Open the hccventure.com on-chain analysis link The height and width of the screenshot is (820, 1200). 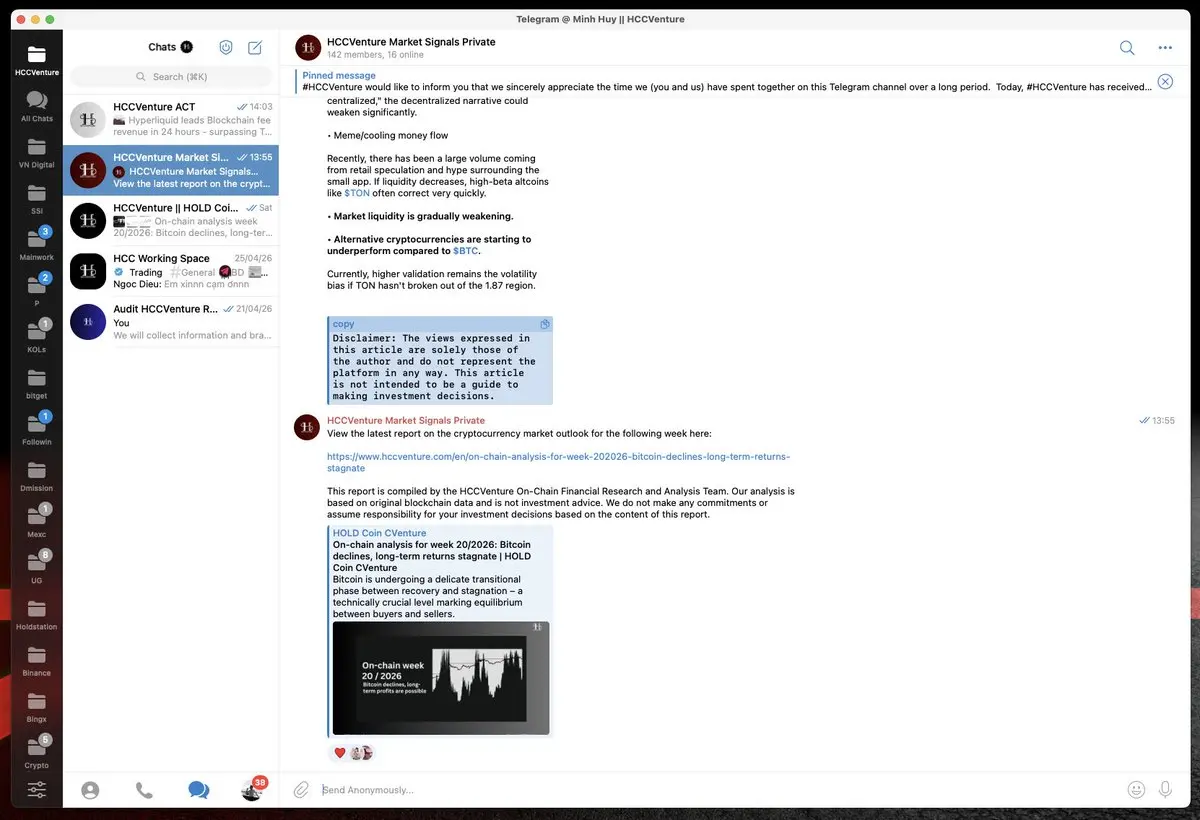pyautogui.click(x=558, y=462)
